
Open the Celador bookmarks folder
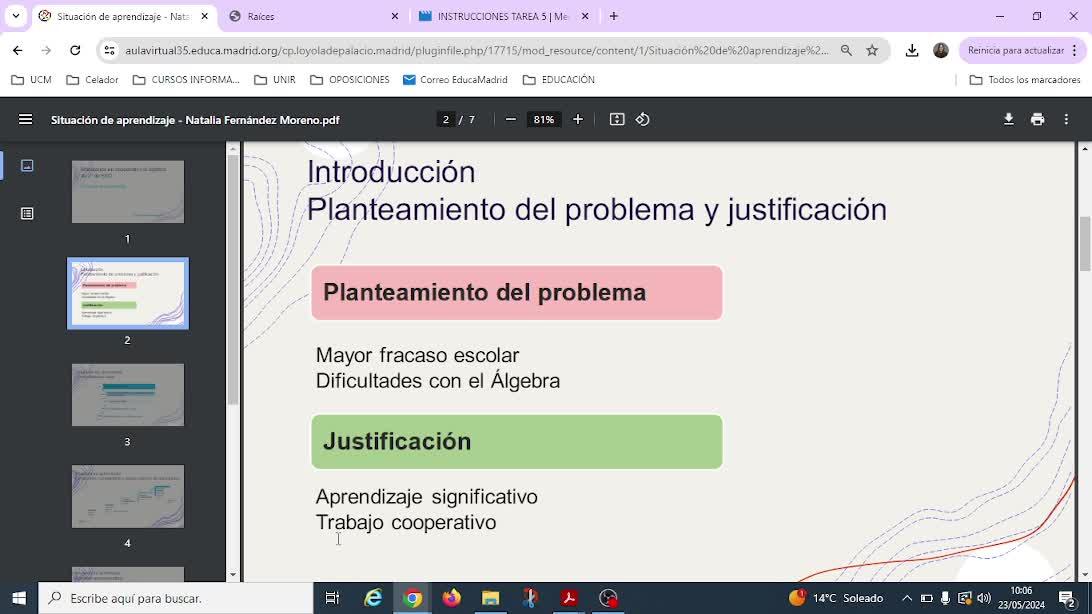tap(93, 80)
